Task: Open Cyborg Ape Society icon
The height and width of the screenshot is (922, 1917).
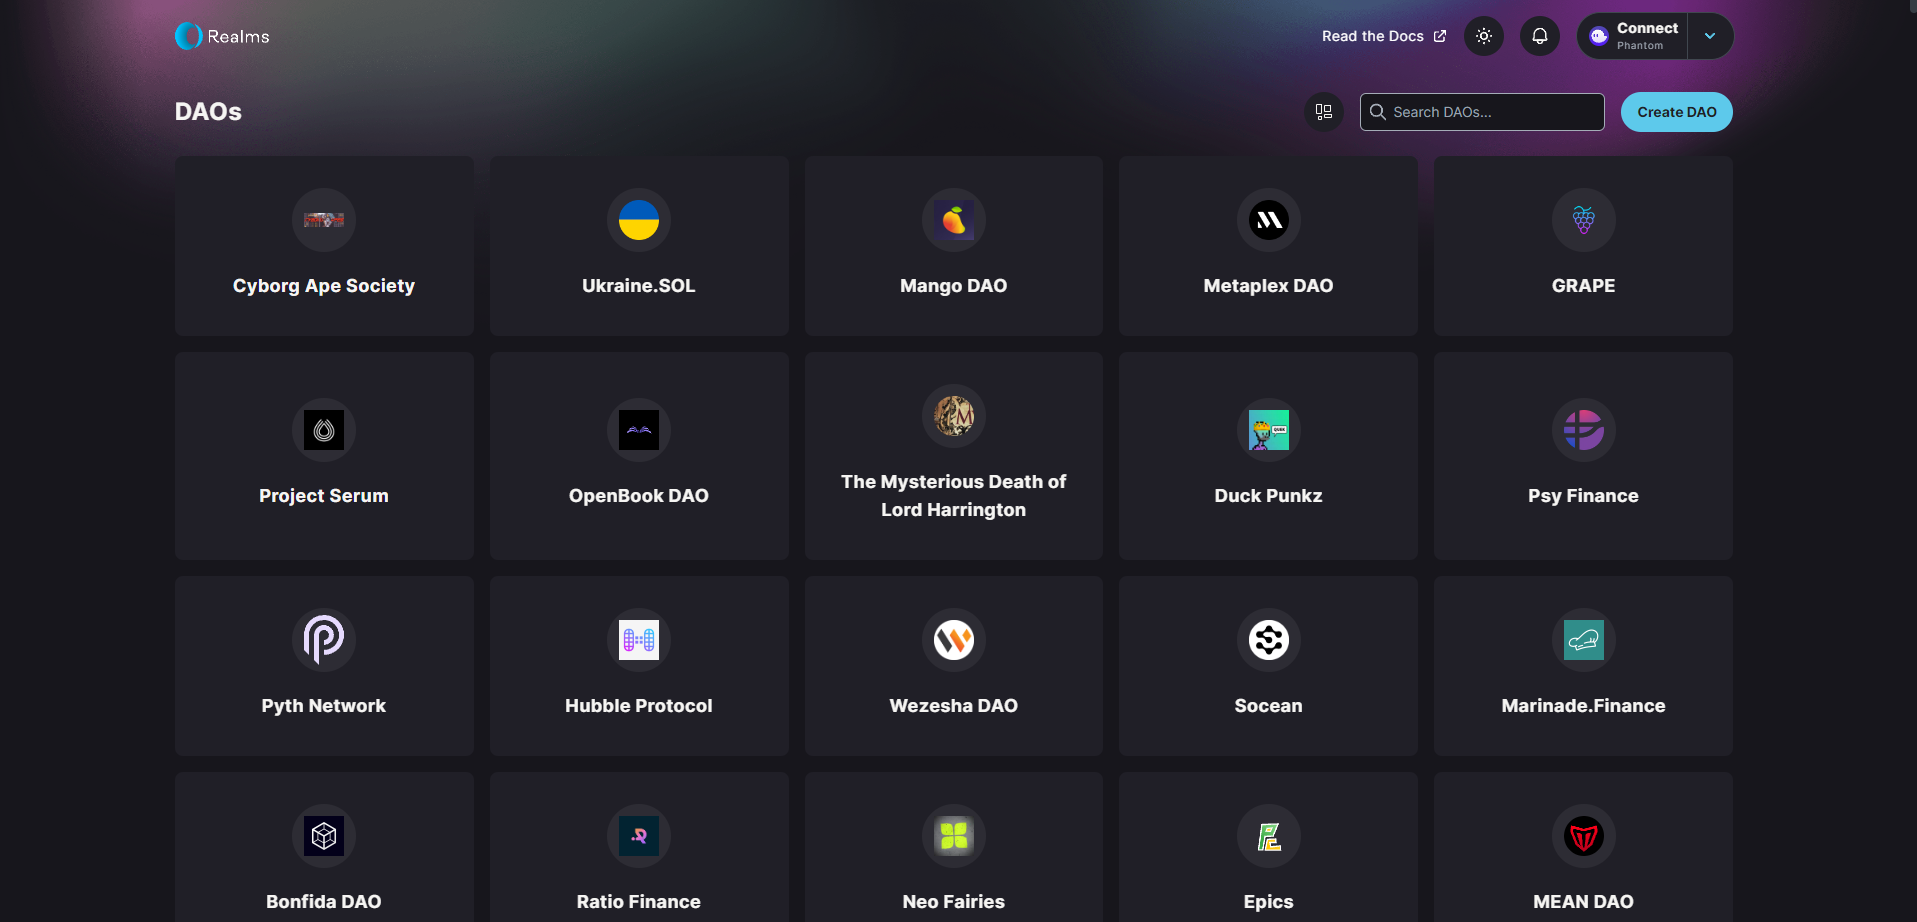Action: 324,220
